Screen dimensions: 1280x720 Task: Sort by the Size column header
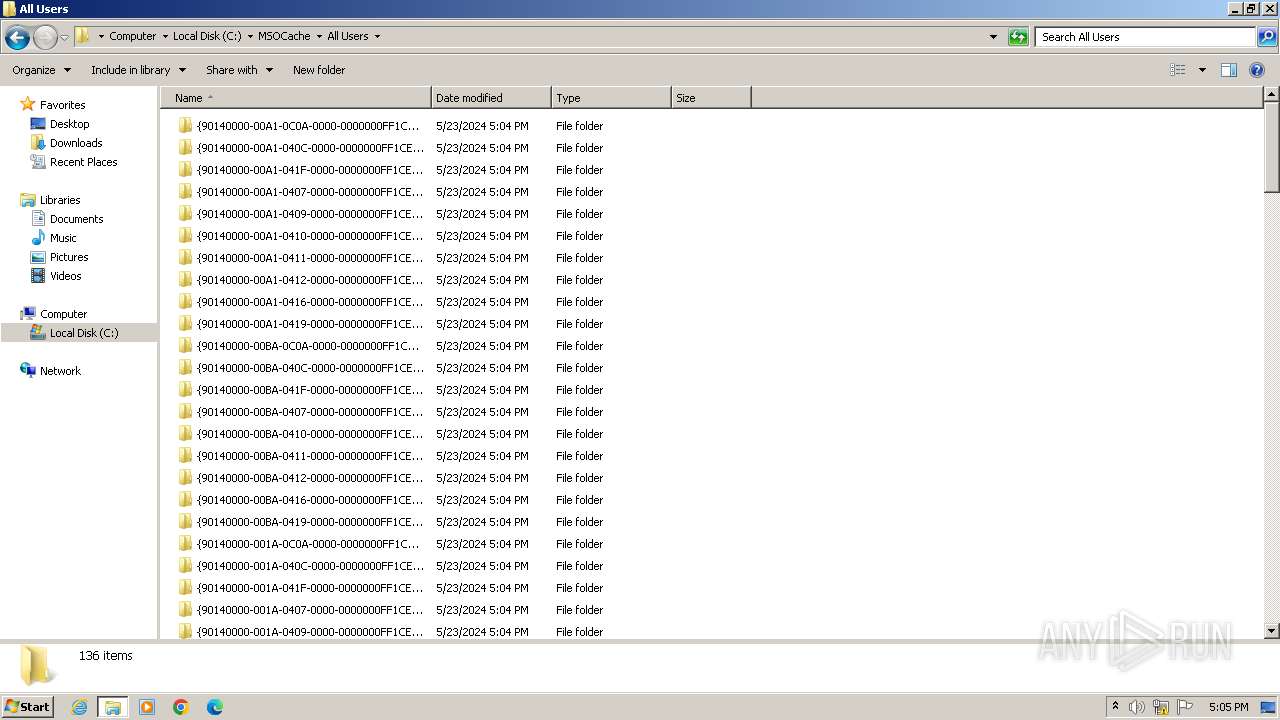click(711, 98)
